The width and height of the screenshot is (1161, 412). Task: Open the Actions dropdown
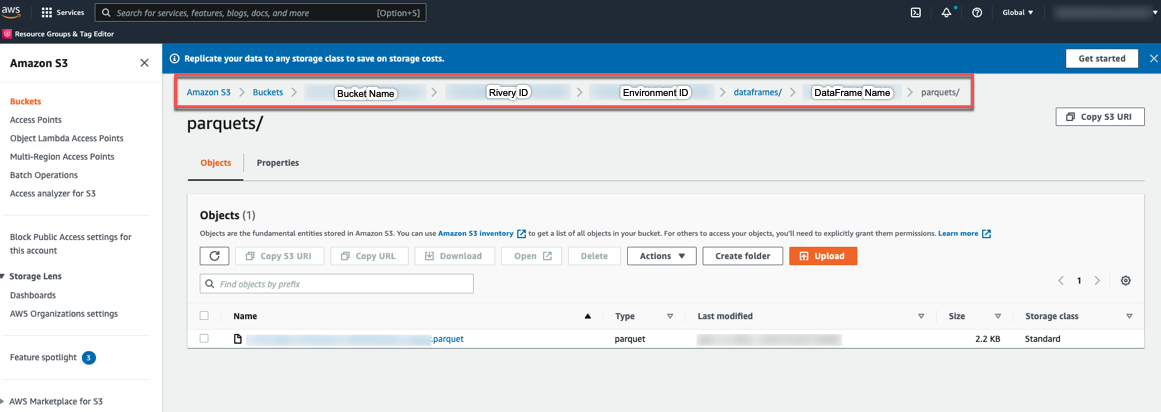coord(661,256)
